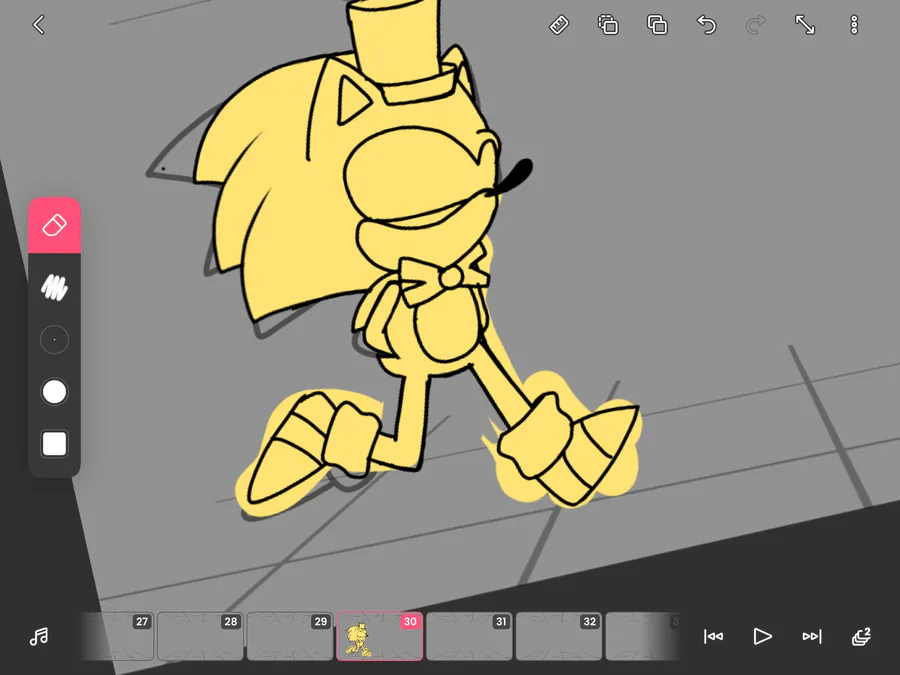
Task: Open the audio music note panel
Action: tap(39, 637)
